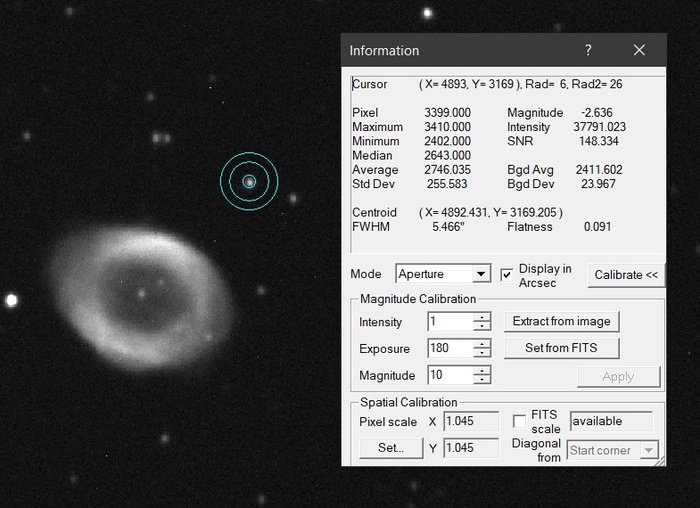Click the Set from FITS button
Image resolution: width=700 pixels, height=508 pixels.
pyautogui.click(x=560, y=348)
